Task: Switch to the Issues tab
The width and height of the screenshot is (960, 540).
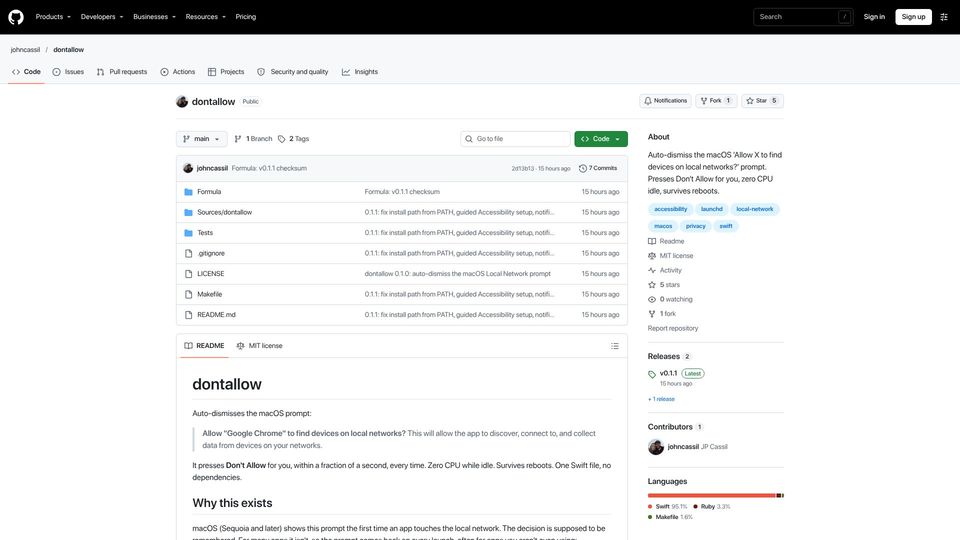Action: tap(68, 72)
